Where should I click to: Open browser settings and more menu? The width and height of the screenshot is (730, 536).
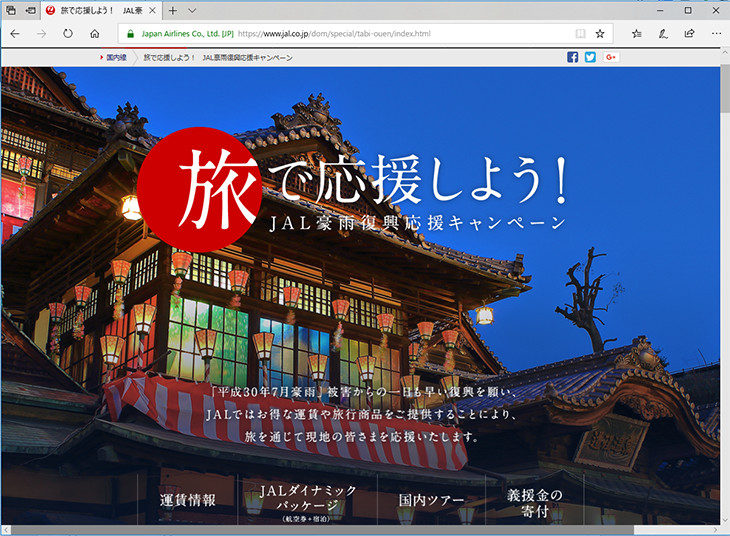(715, 33)
